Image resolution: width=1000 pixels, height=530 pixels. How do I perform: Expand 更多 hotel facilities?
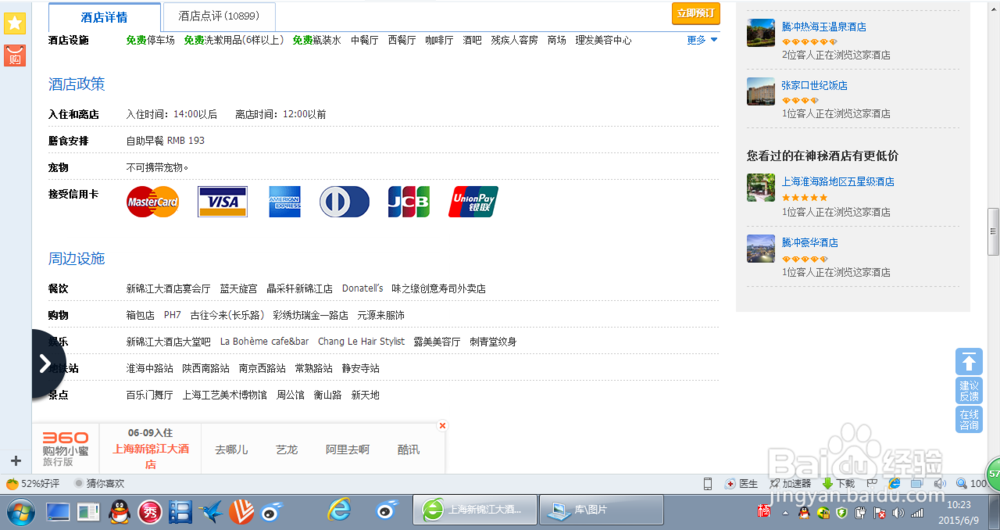tap(702, 40)
